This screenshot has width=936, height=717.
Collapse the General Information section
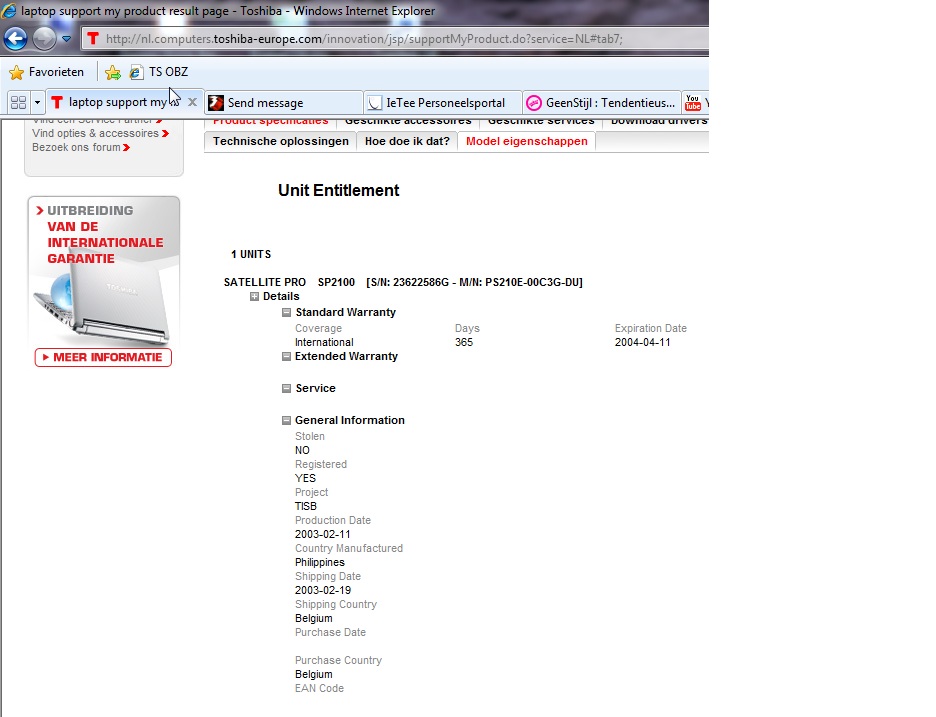point(287,420)
